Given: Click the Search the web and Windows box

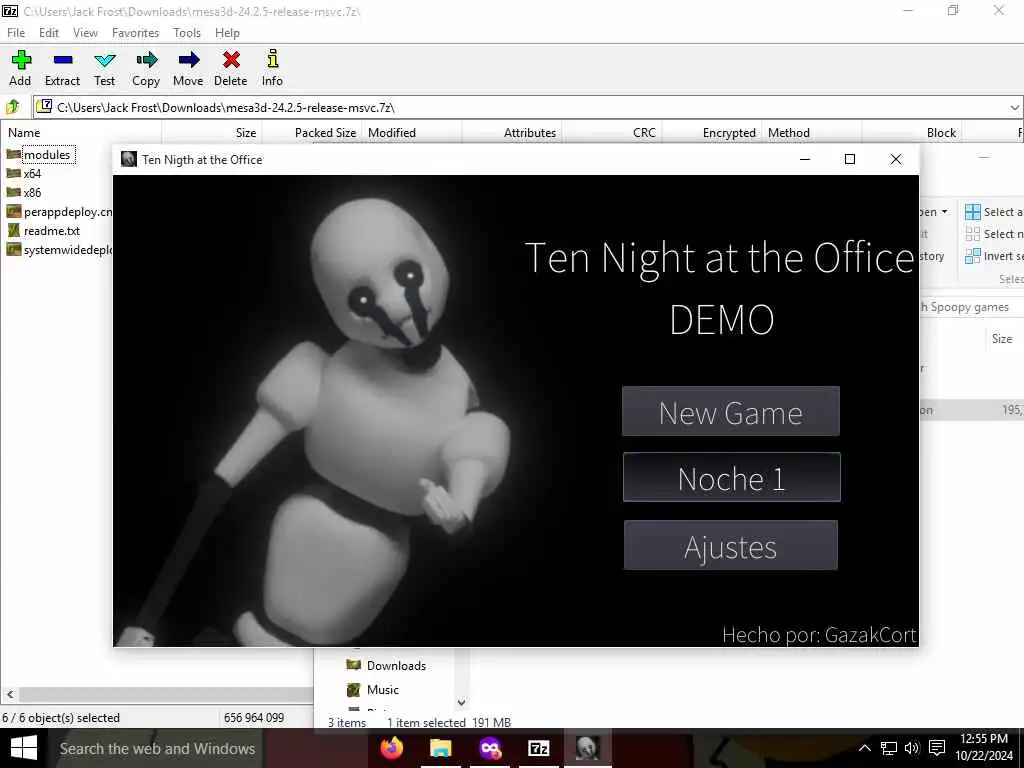Looking at the screenshot, I should click(x=157, y=748).
